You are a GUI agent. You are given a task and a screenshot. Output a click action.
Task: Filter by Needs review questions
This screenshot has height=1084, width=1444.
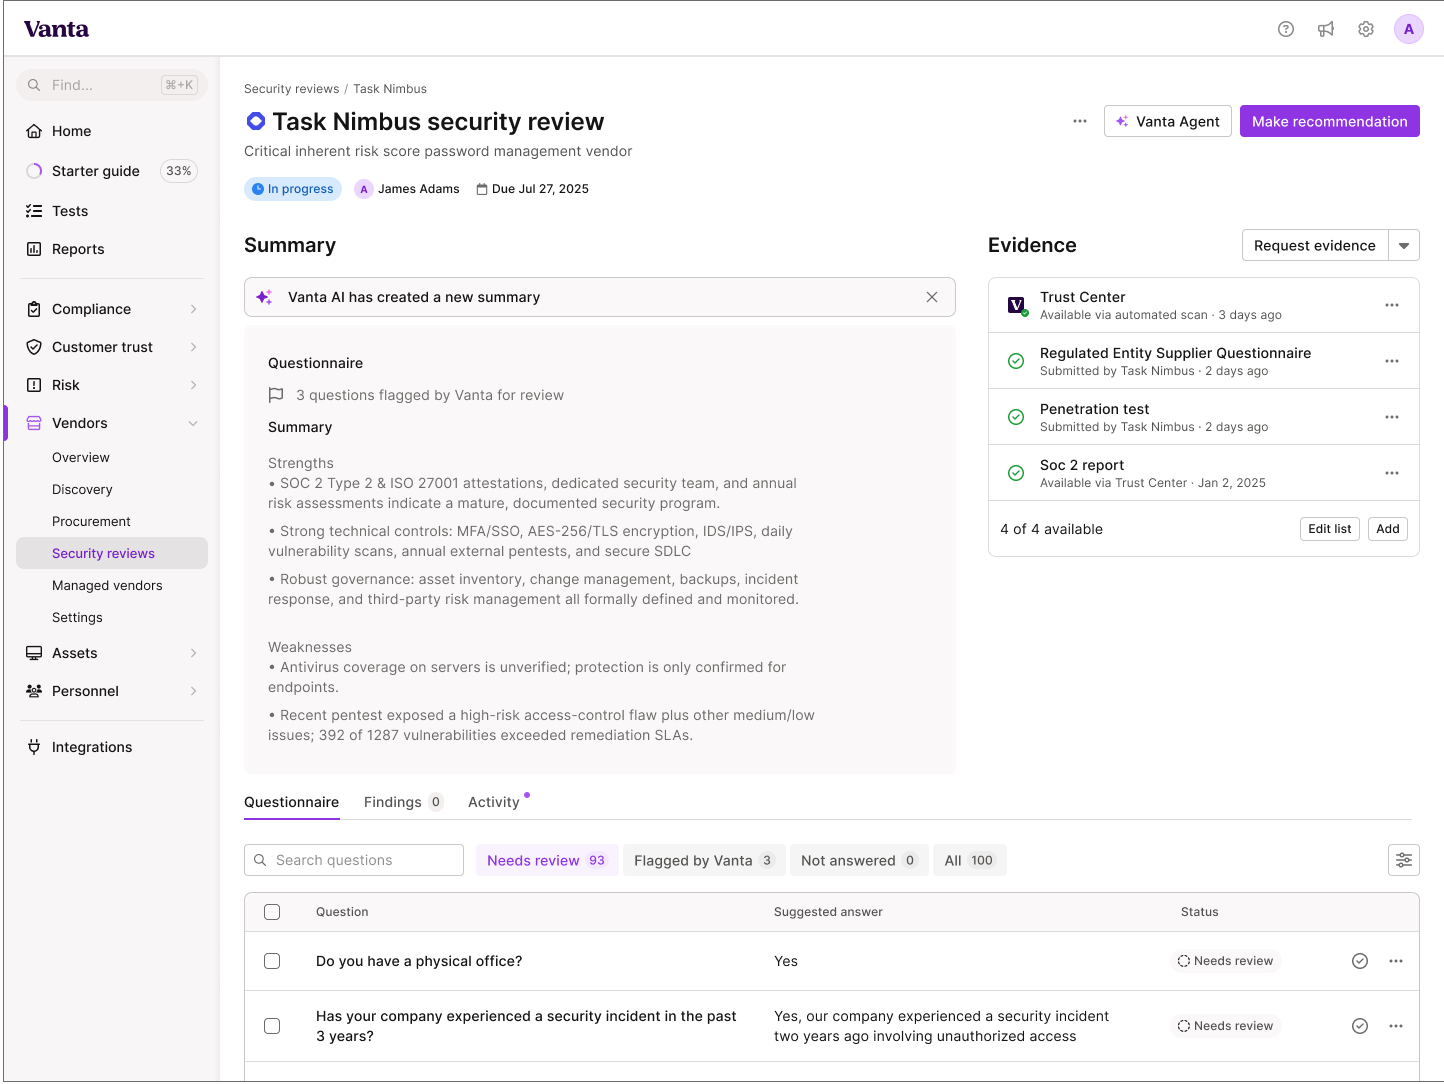coord(547,860)
